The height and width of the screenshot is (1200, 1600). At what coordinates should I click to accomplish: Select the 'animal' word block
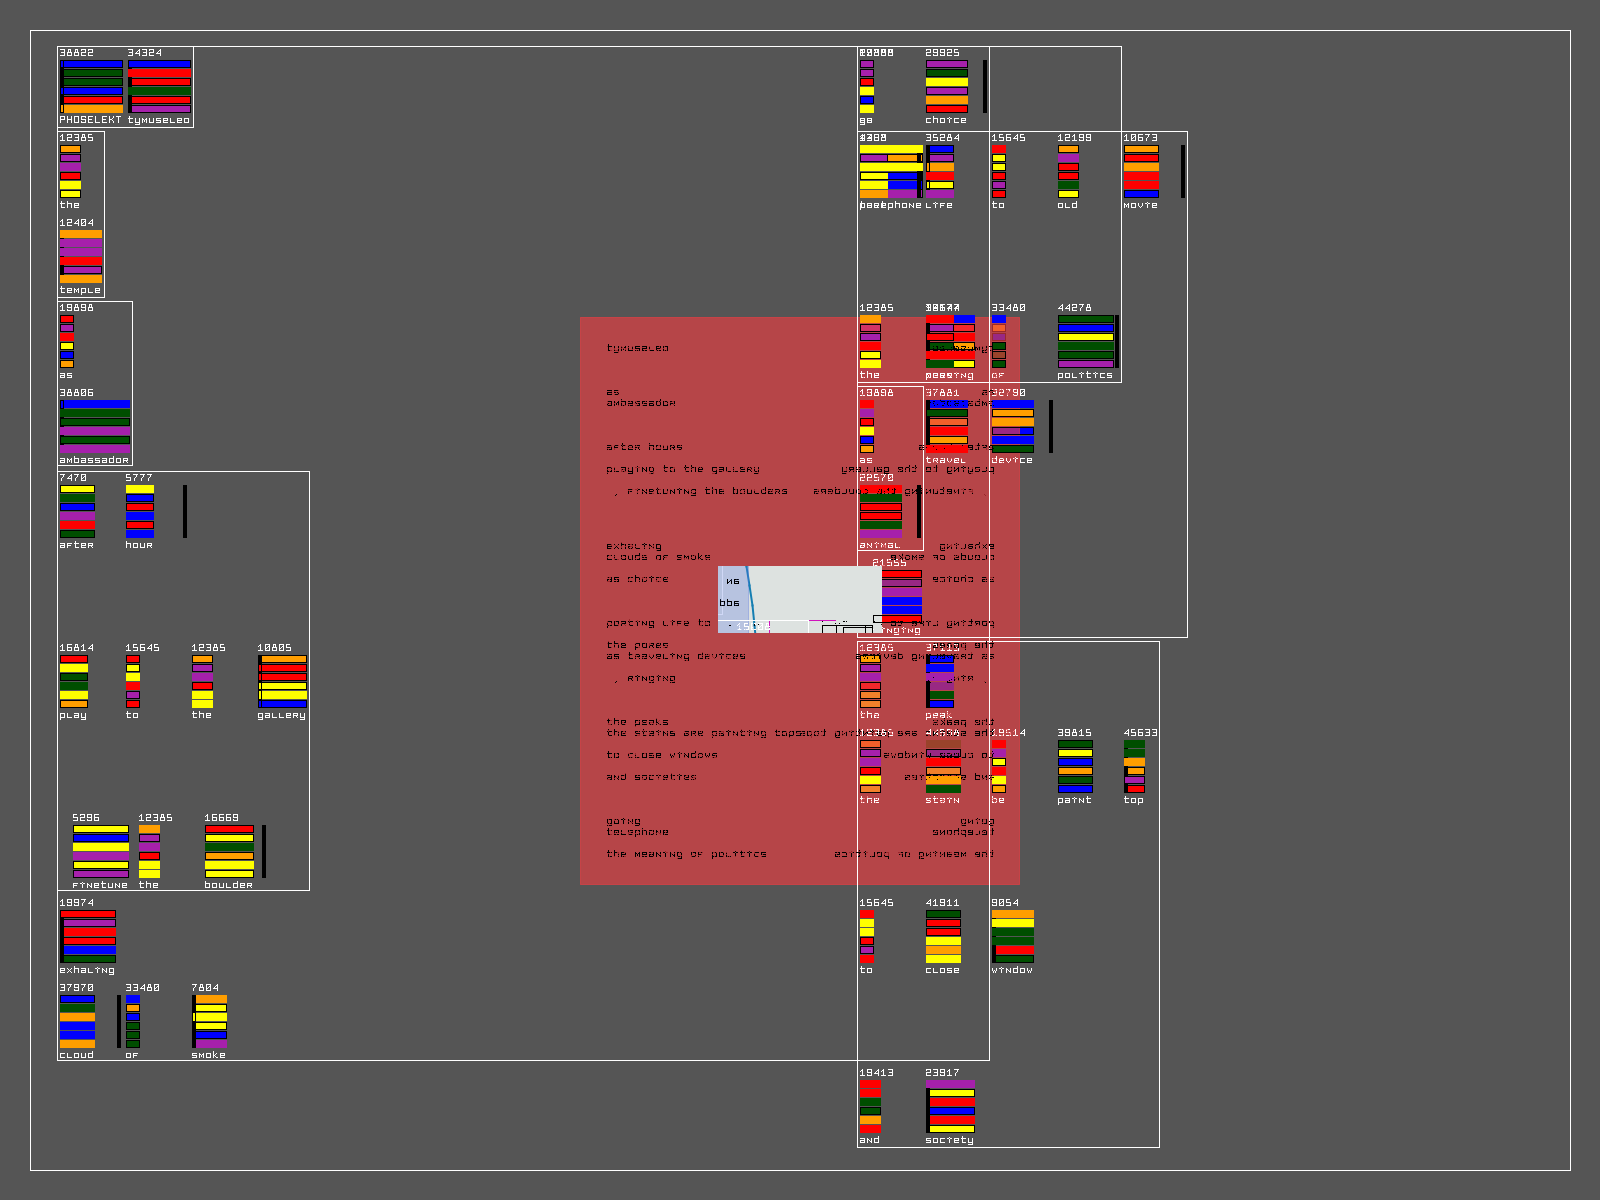[x=880, y=512]
